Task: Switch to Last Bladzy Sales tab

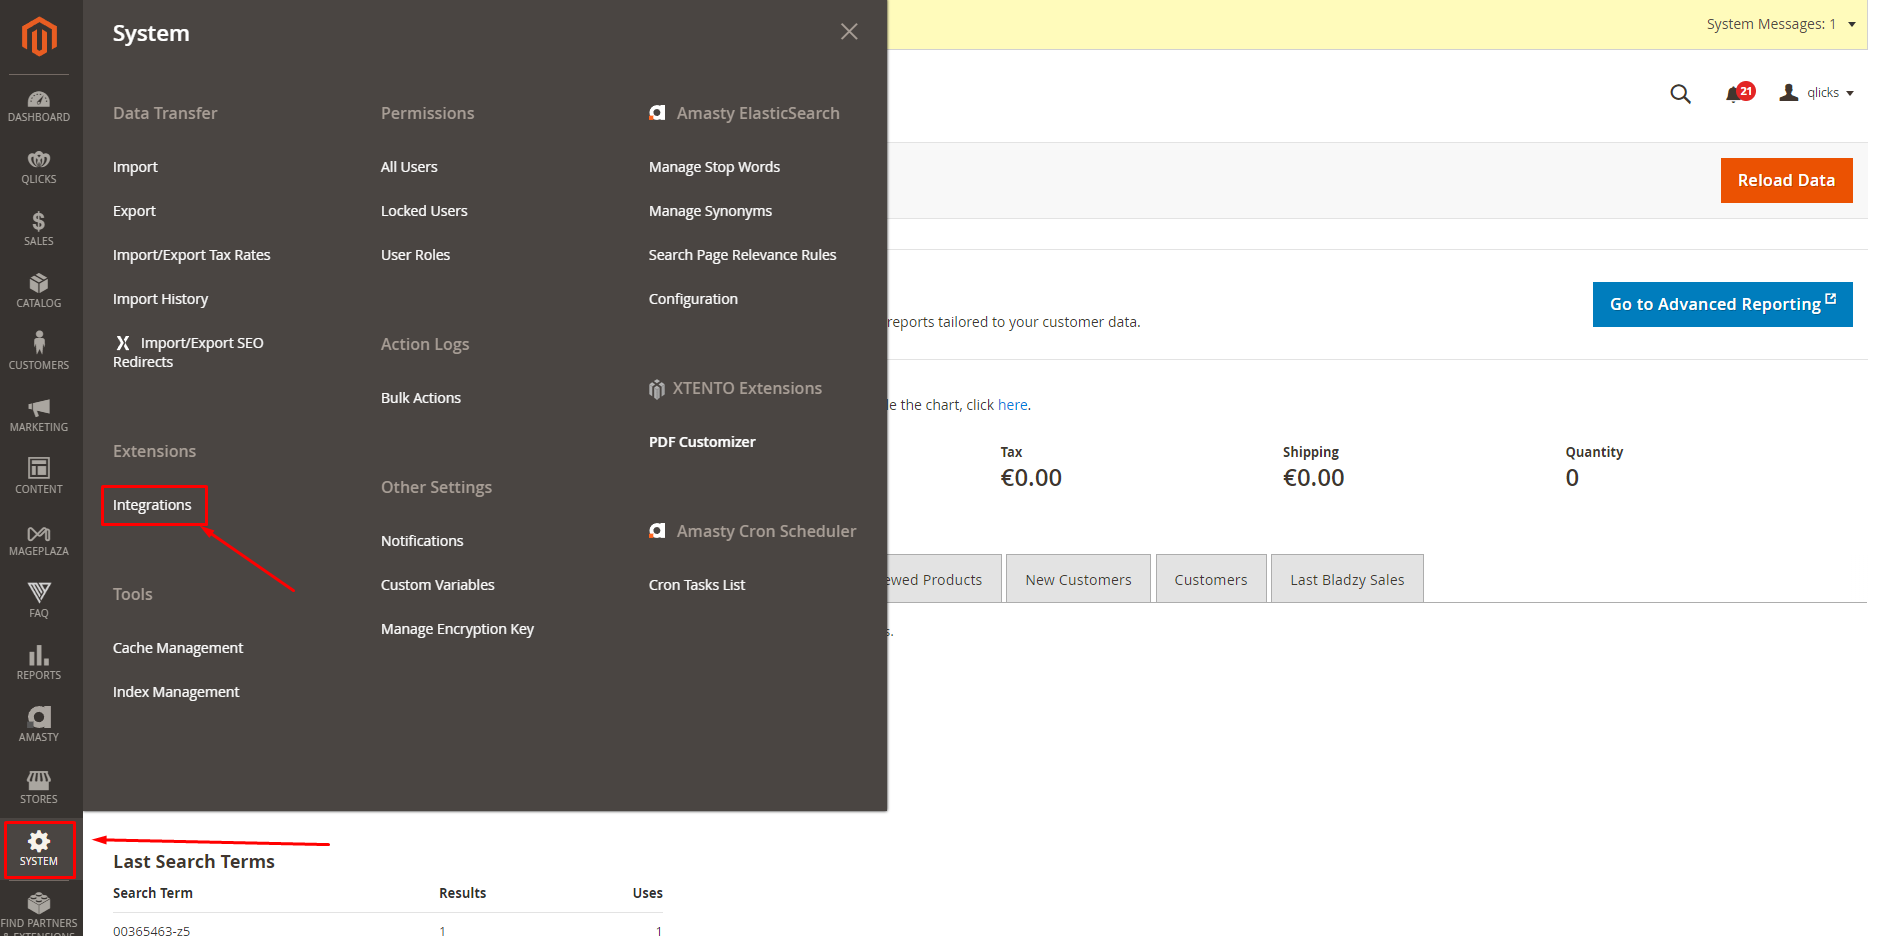Action: tap(1347, 579)
